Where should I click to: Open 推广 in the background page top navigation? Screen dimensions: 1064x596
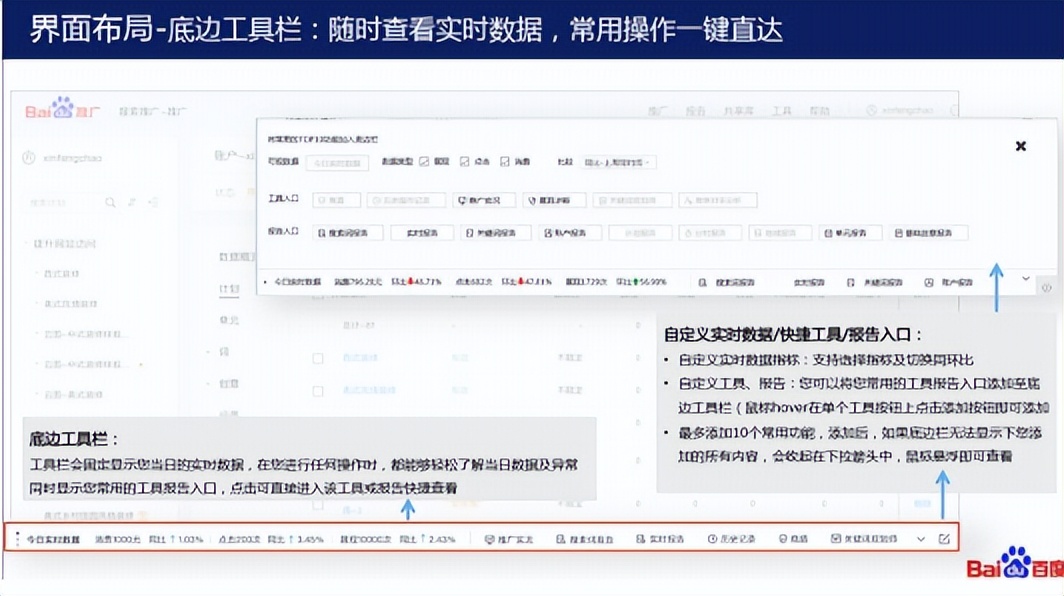[x=658, y=111]
